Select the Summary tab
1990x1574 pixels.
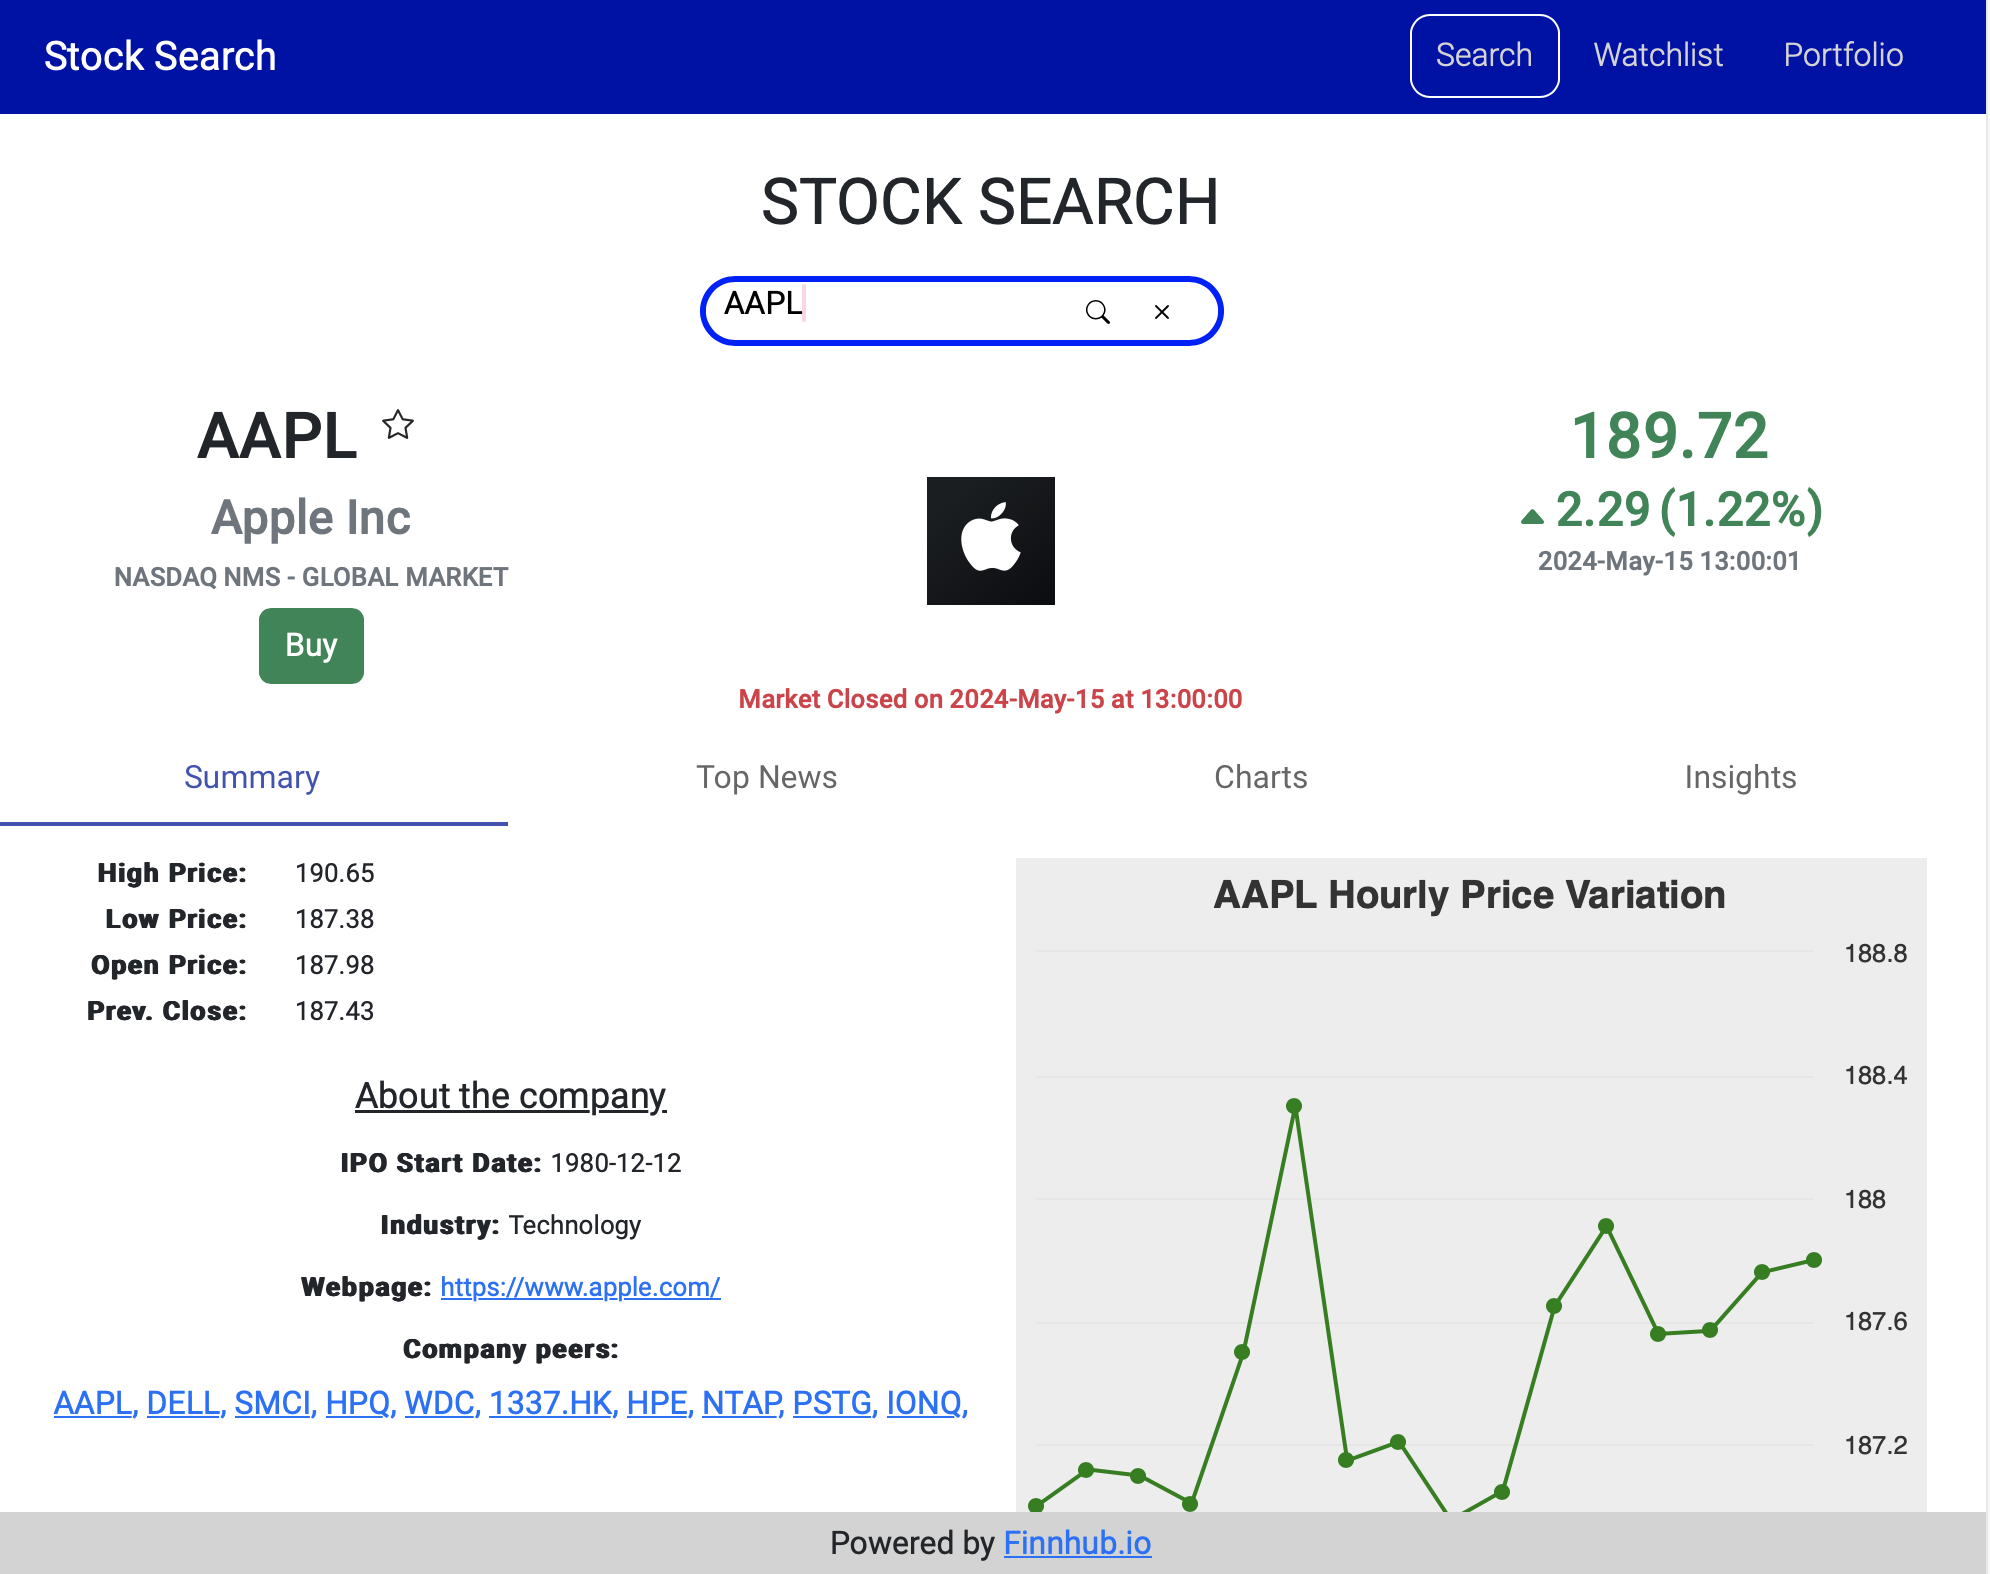click(252, 777)
